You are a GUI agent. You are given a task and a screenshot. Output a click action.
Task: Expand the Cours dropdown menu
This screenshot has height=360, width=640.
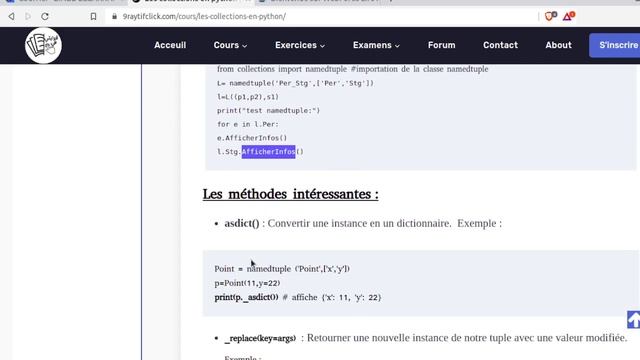coord(230,45)
